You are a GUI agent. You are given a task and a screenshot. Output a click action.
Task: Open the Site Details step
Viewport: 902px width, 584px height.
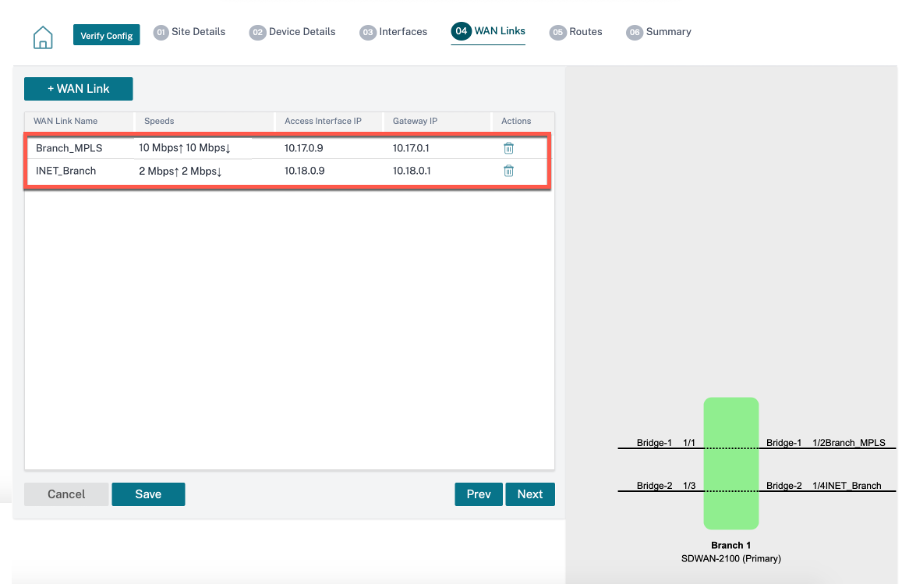(x=190, y=32)
